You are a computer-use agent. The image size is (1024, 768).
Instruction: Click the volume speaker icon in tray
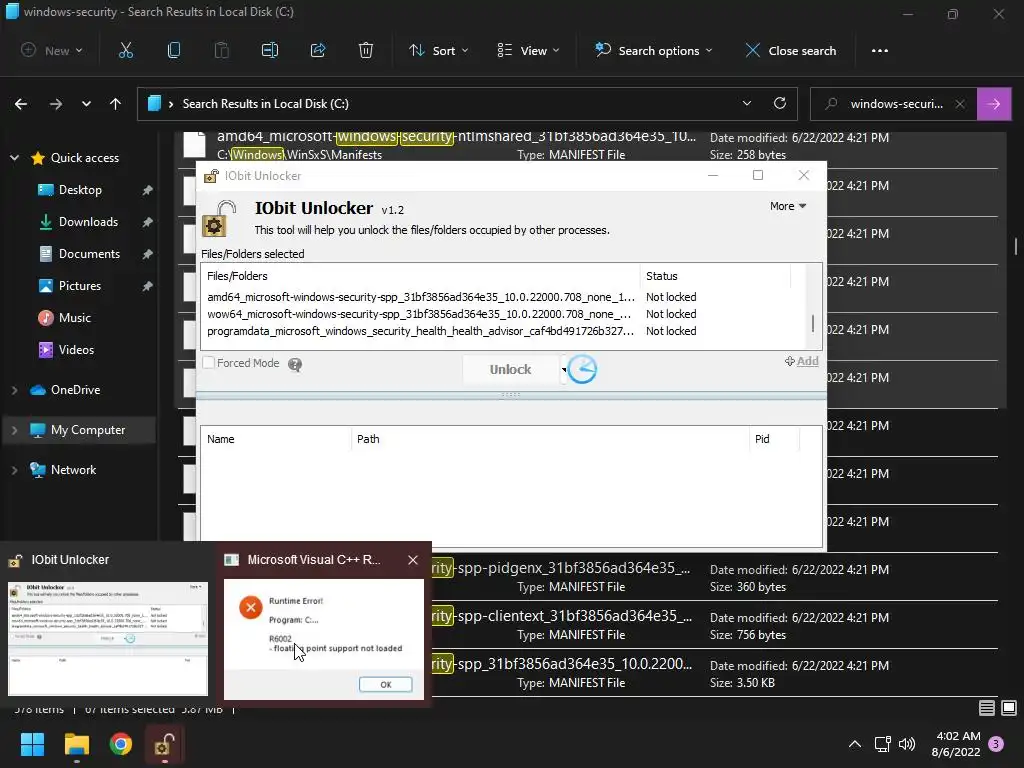tap(907, 744)
